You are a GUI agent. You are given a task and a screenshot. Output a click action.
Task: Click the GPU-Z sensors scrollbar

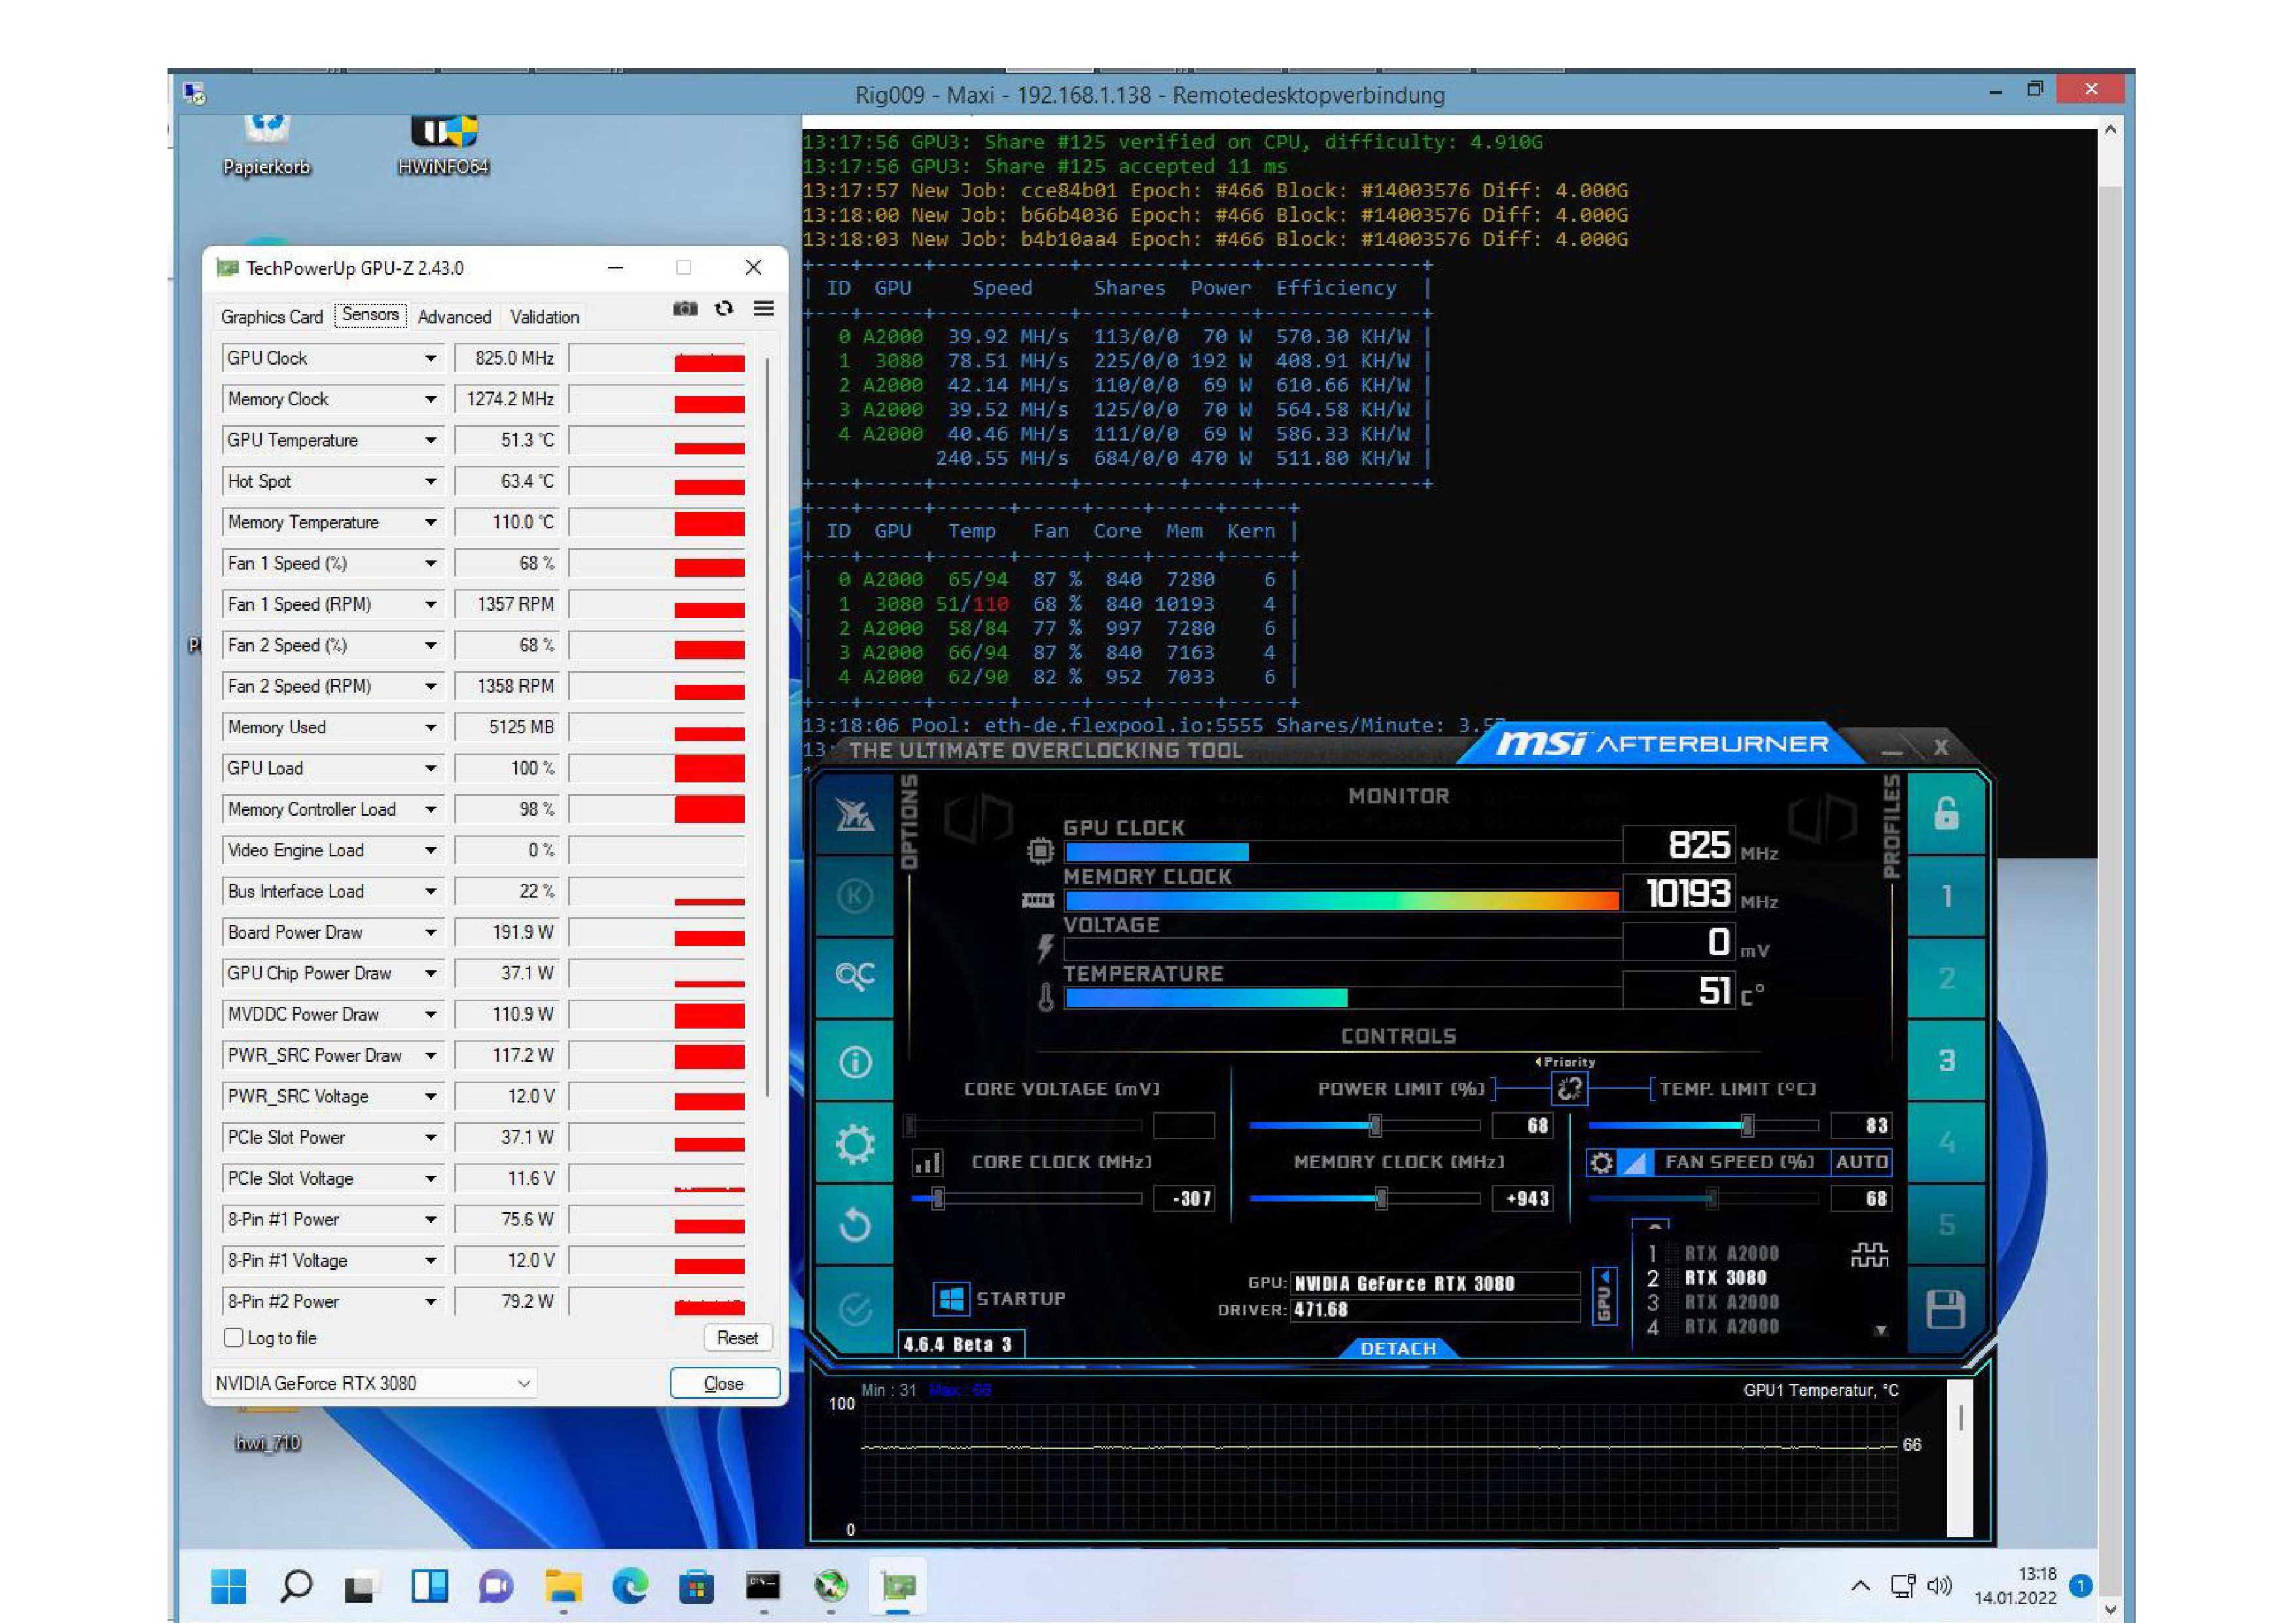pyautogui.click(x=767, y=728)
